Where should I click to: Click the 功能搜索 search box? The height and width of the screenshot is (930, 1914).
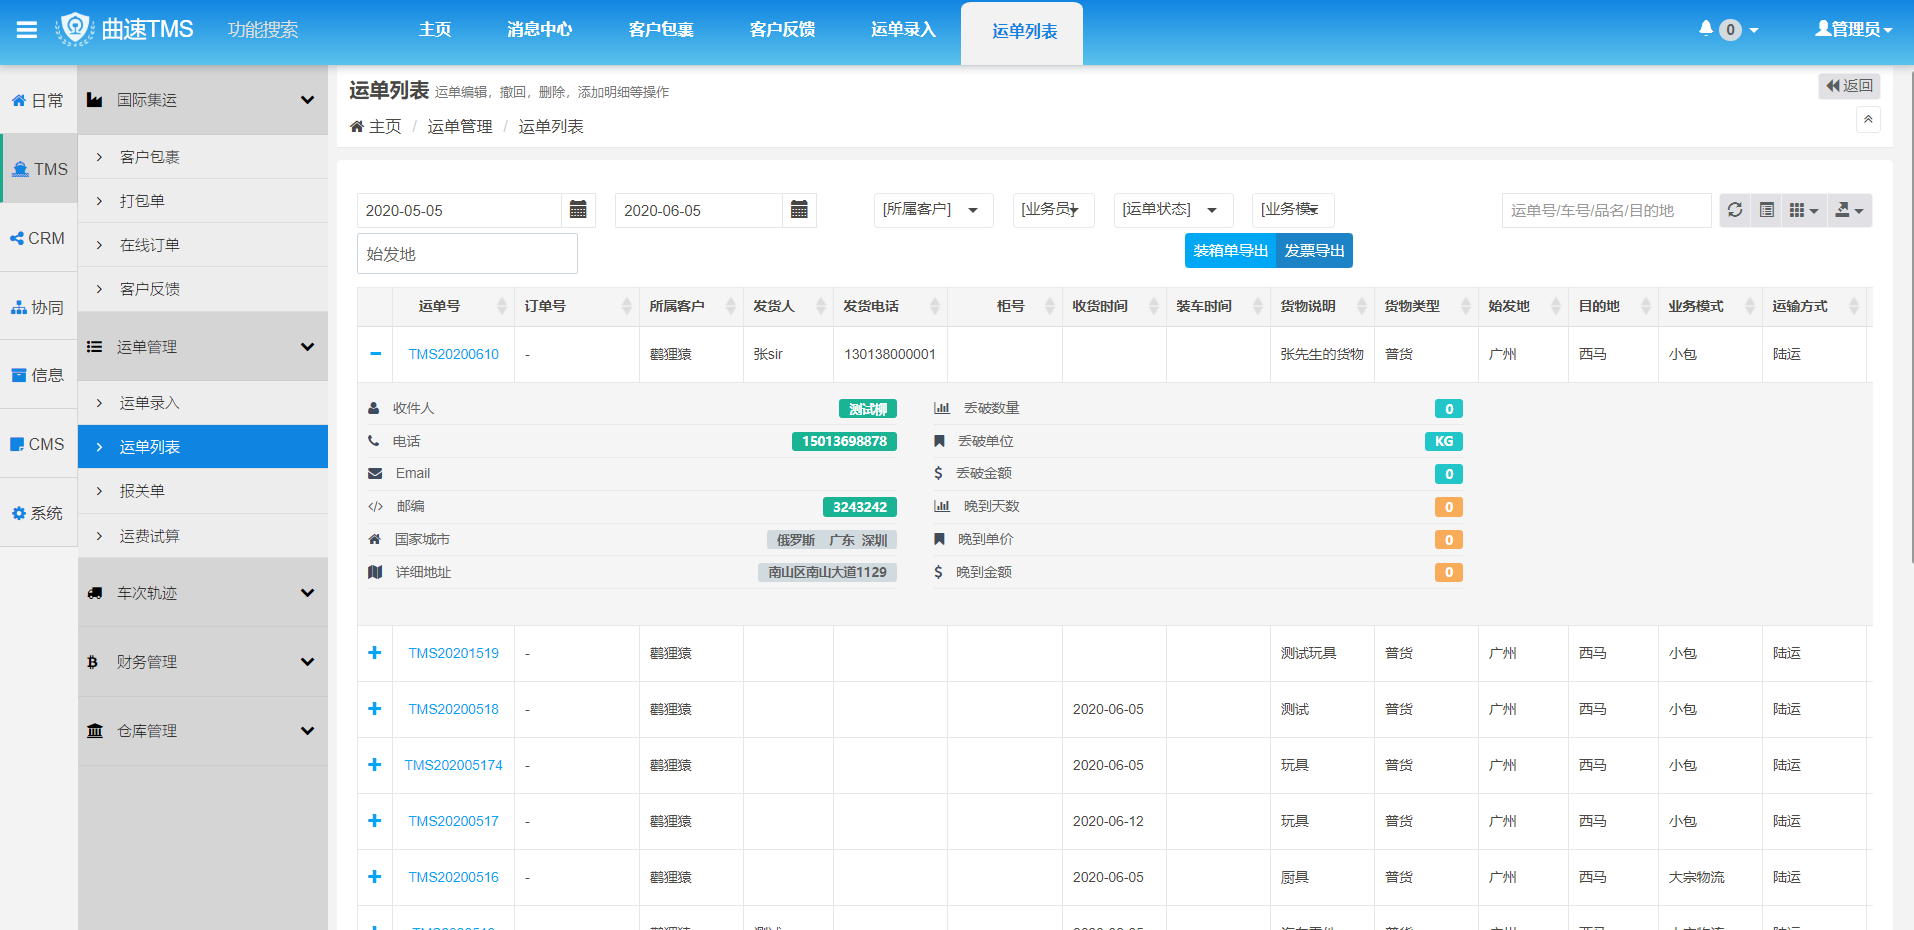click(x=263, y=30)
